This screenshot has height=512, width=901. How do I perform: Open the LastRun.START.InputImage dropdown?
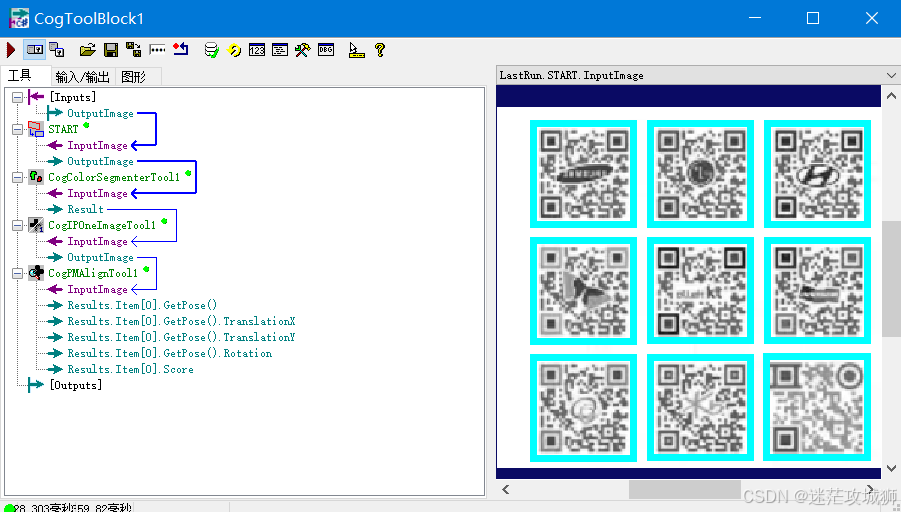pyautogui.click(x=891, y=75)
